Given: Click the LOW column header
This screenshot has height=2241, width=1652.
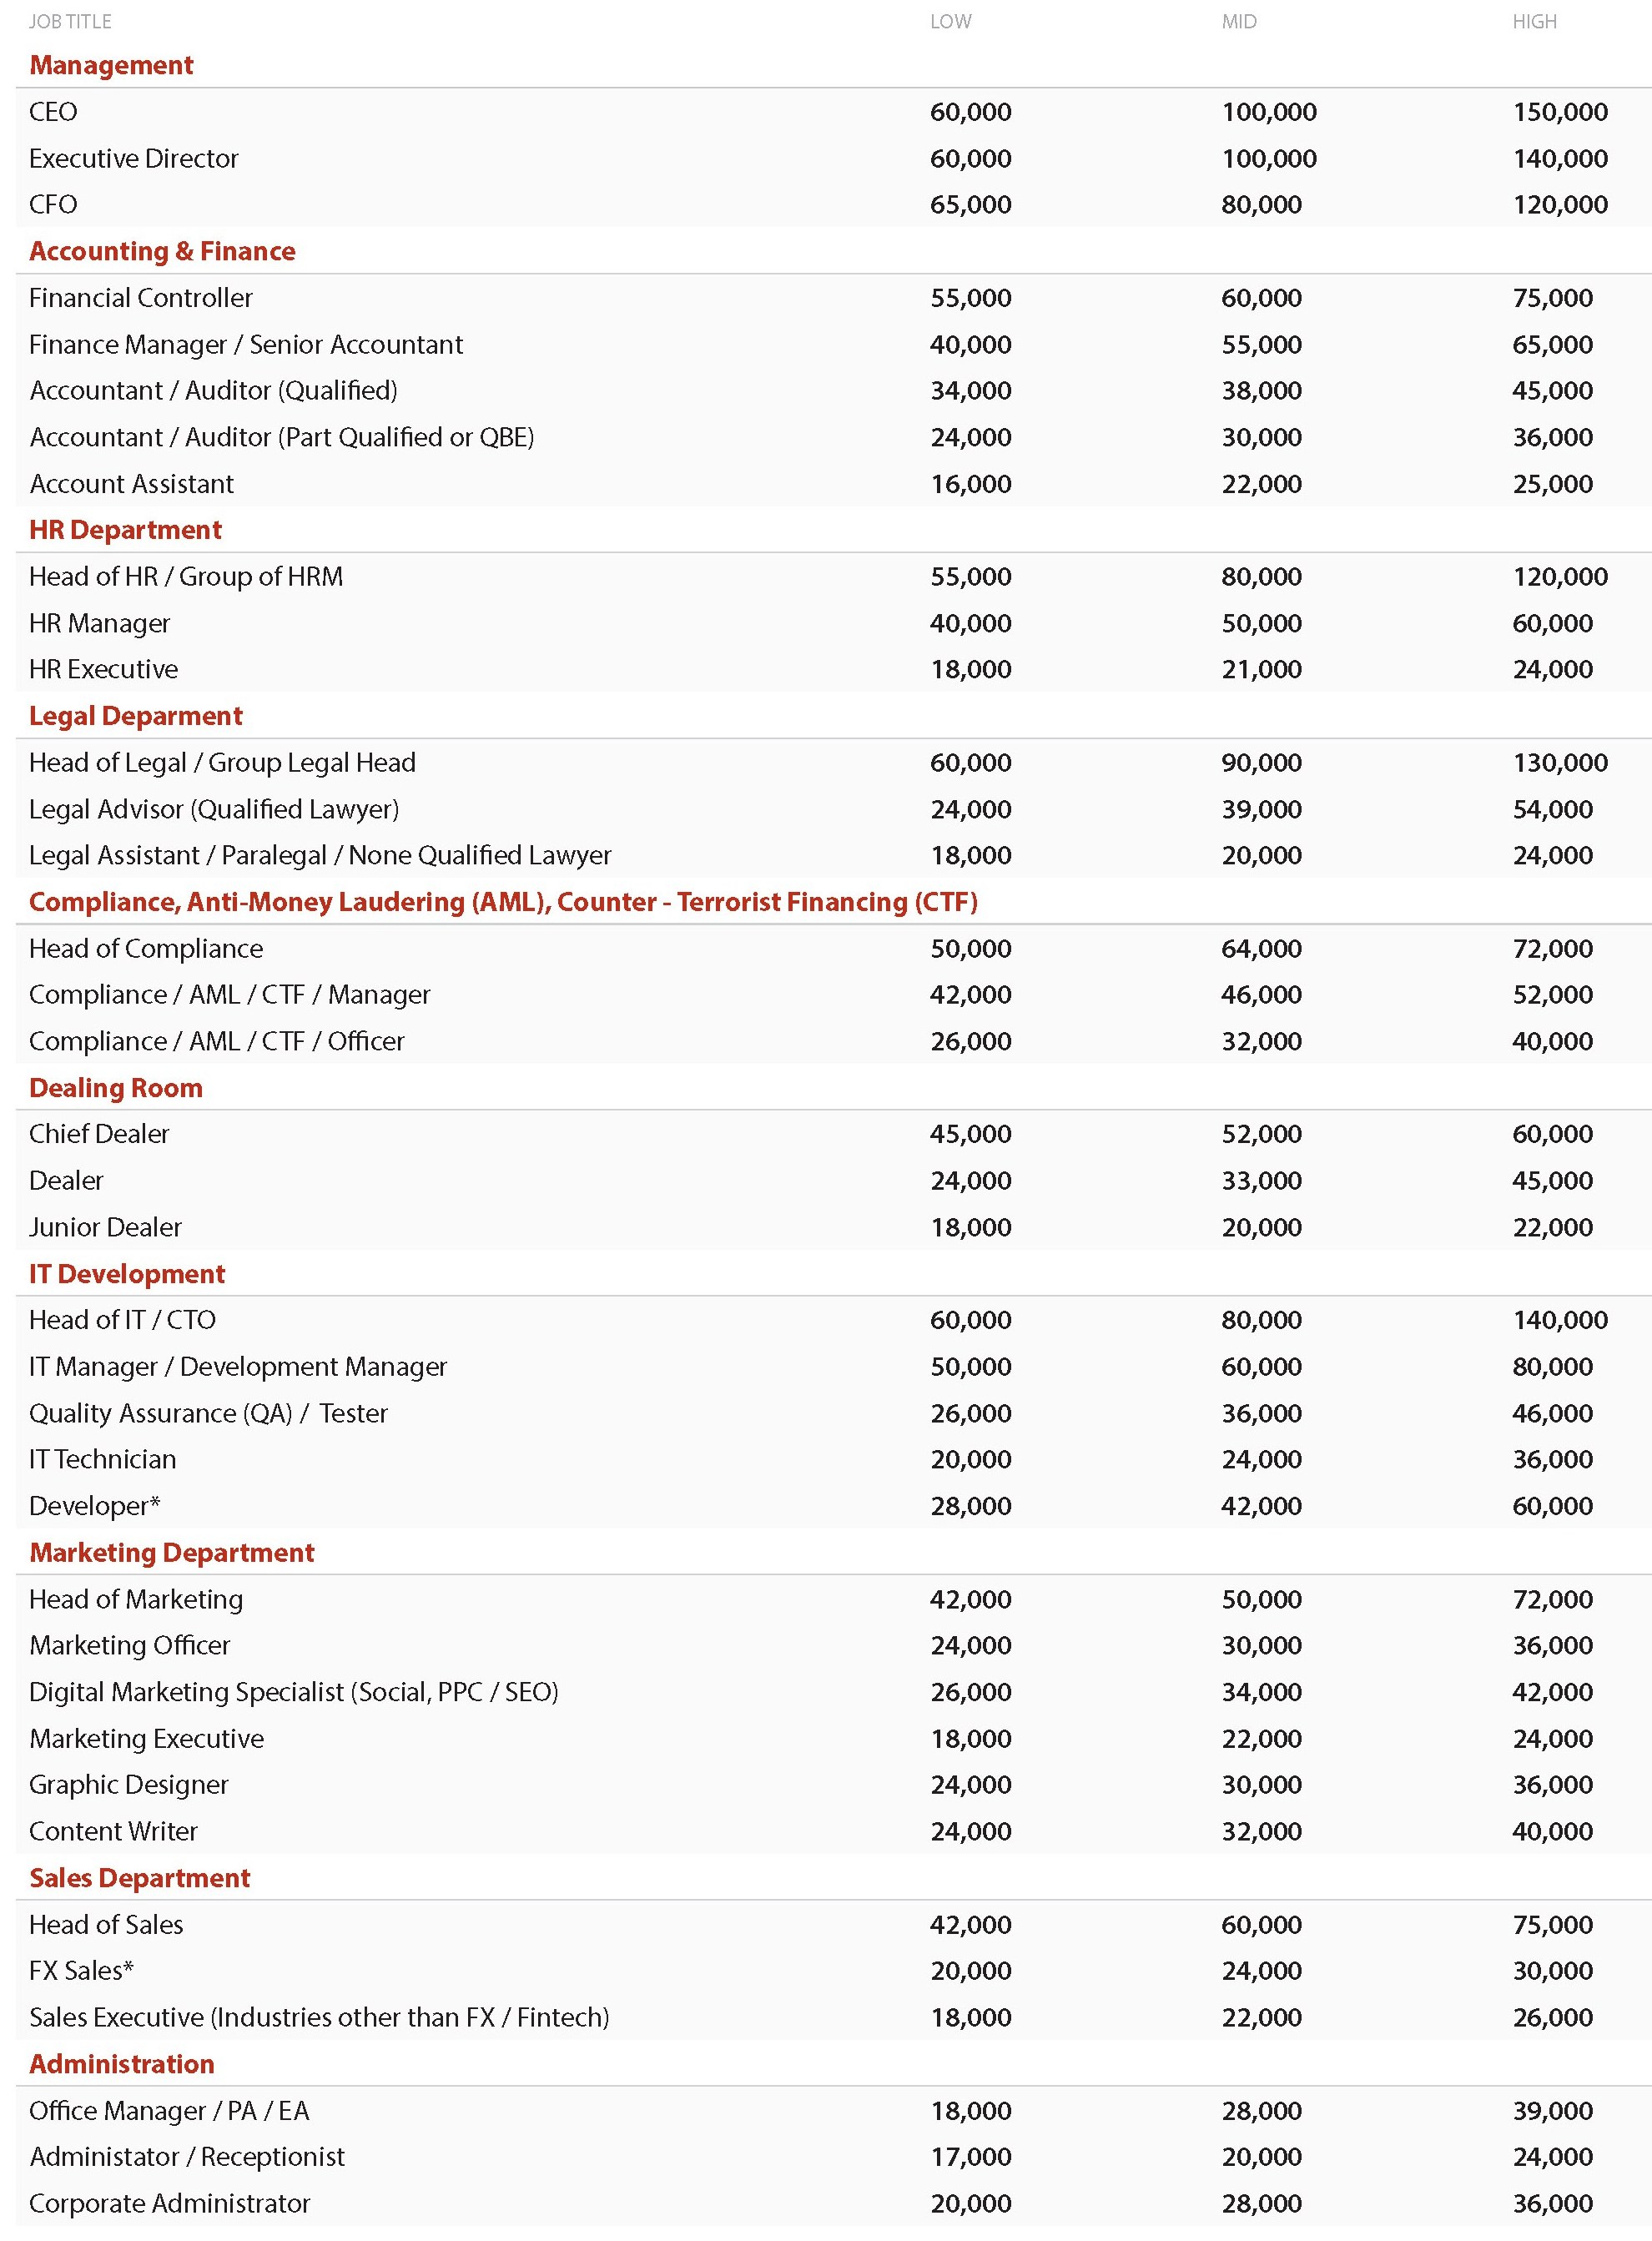Looking at the screenshot, I should click(x=950, y=22).
